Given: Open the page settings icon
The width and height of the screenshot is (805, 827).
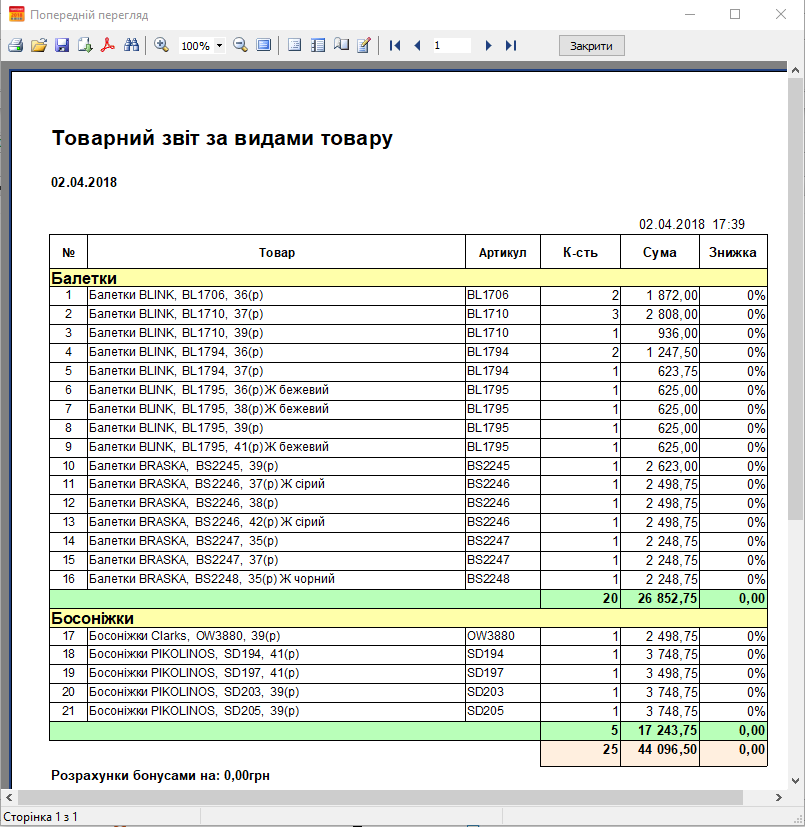Looking at the screenshot, I should point(341,46).
